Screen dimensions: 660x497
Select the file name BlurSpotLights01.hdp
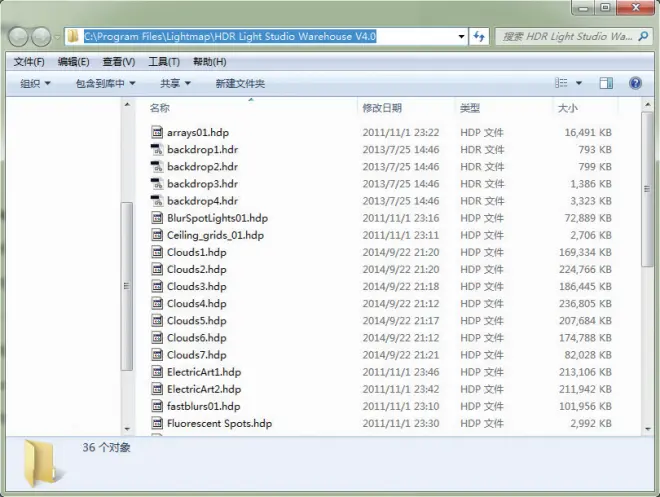(217, 218)
